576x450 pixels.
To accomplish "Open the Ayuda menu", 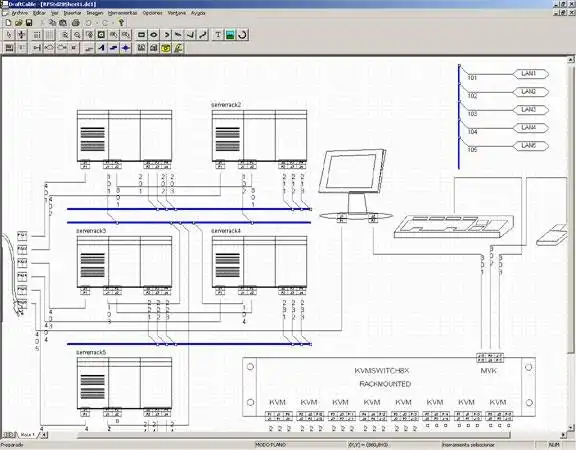I will [198, 13].
